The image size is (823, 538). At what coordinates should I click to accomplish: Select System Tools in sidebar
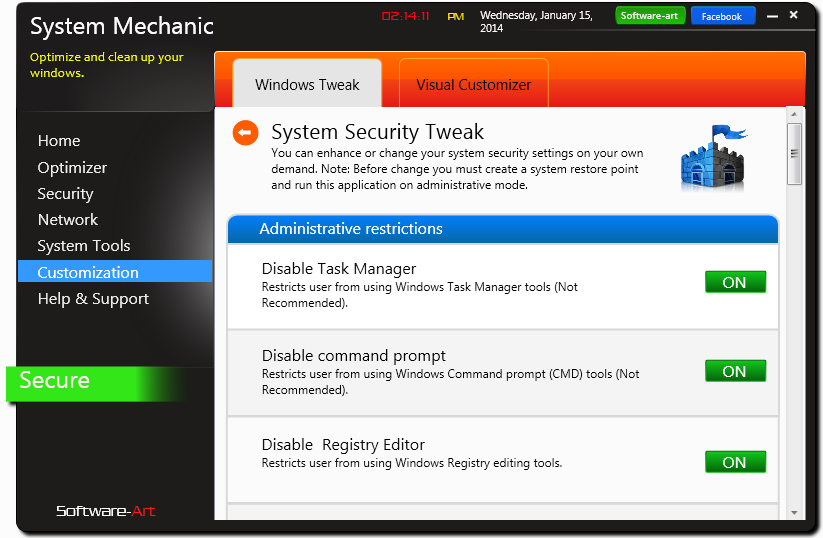point(83,246)
